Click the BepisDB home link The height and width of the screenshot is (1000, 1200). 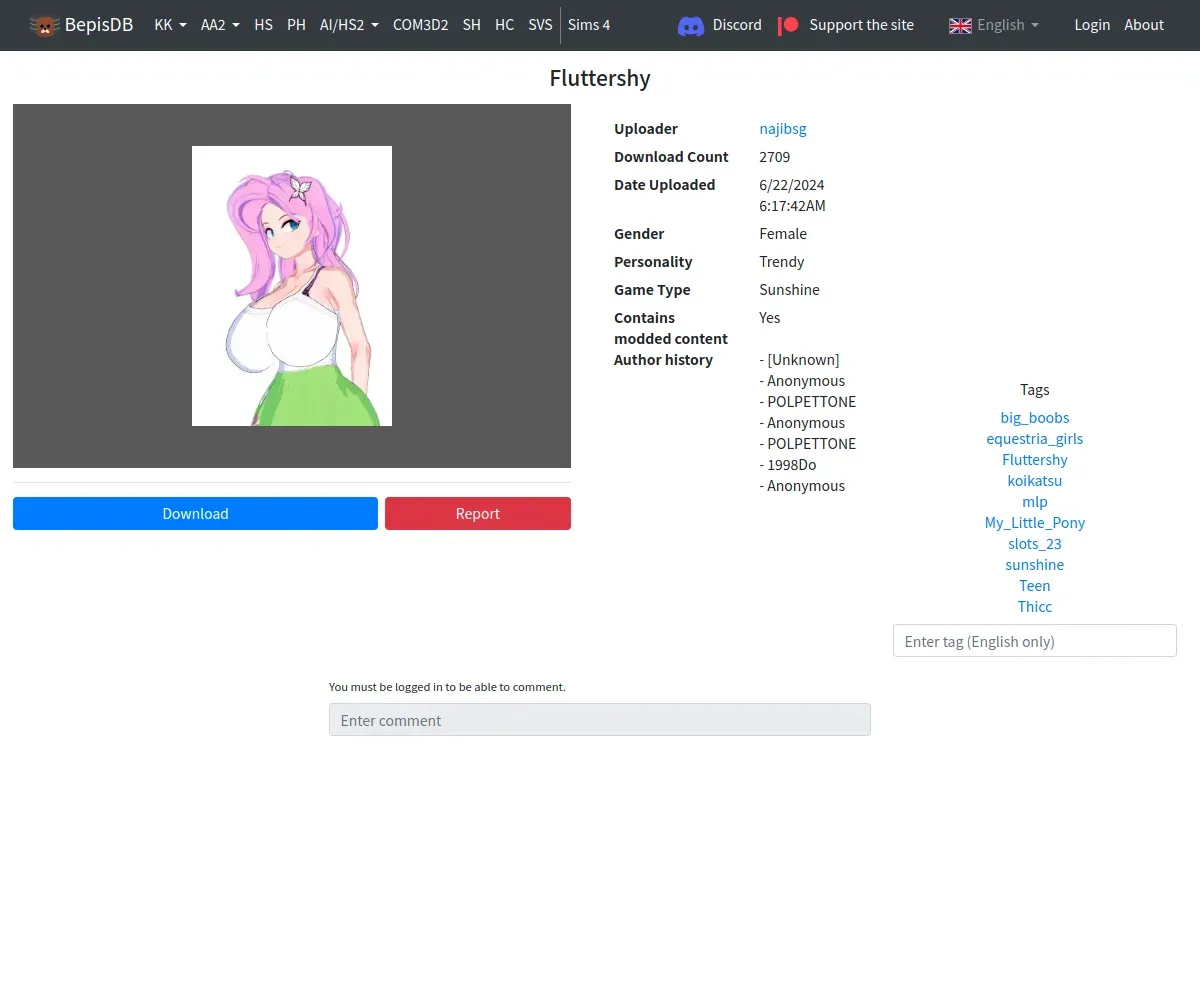[x=81, y=25]
